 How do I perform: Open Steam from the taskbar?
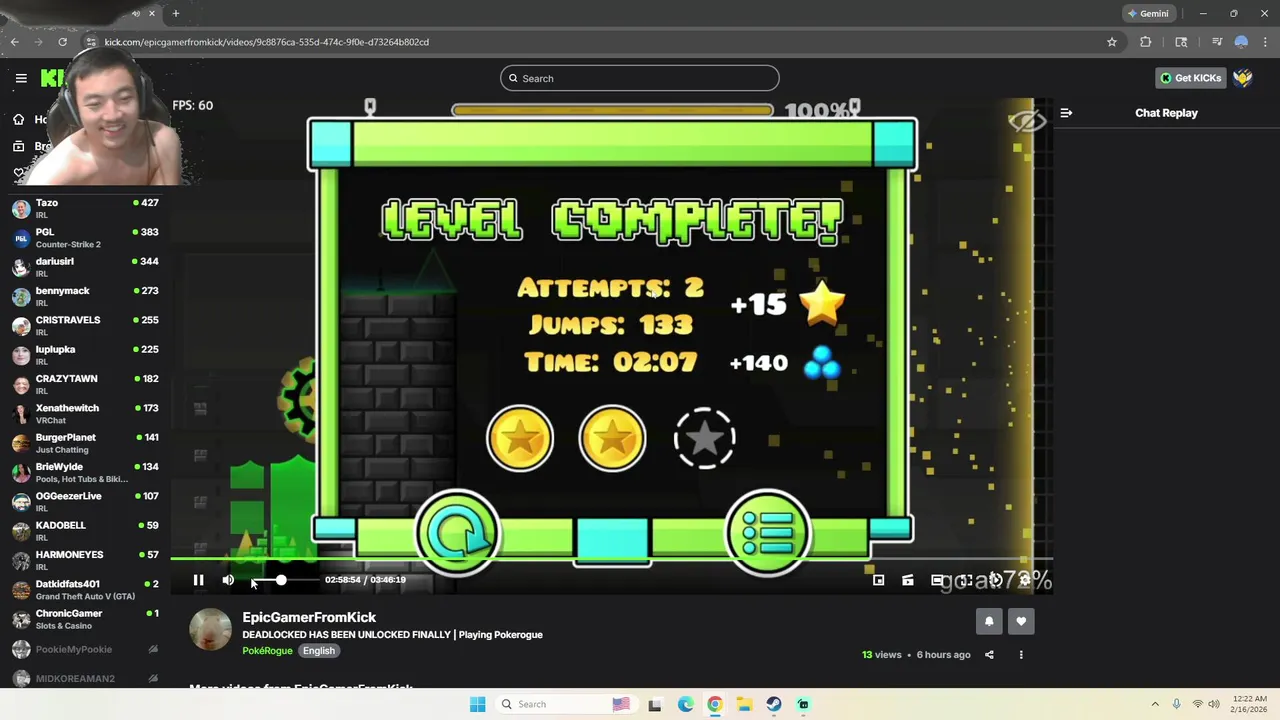tap(774, 704)
